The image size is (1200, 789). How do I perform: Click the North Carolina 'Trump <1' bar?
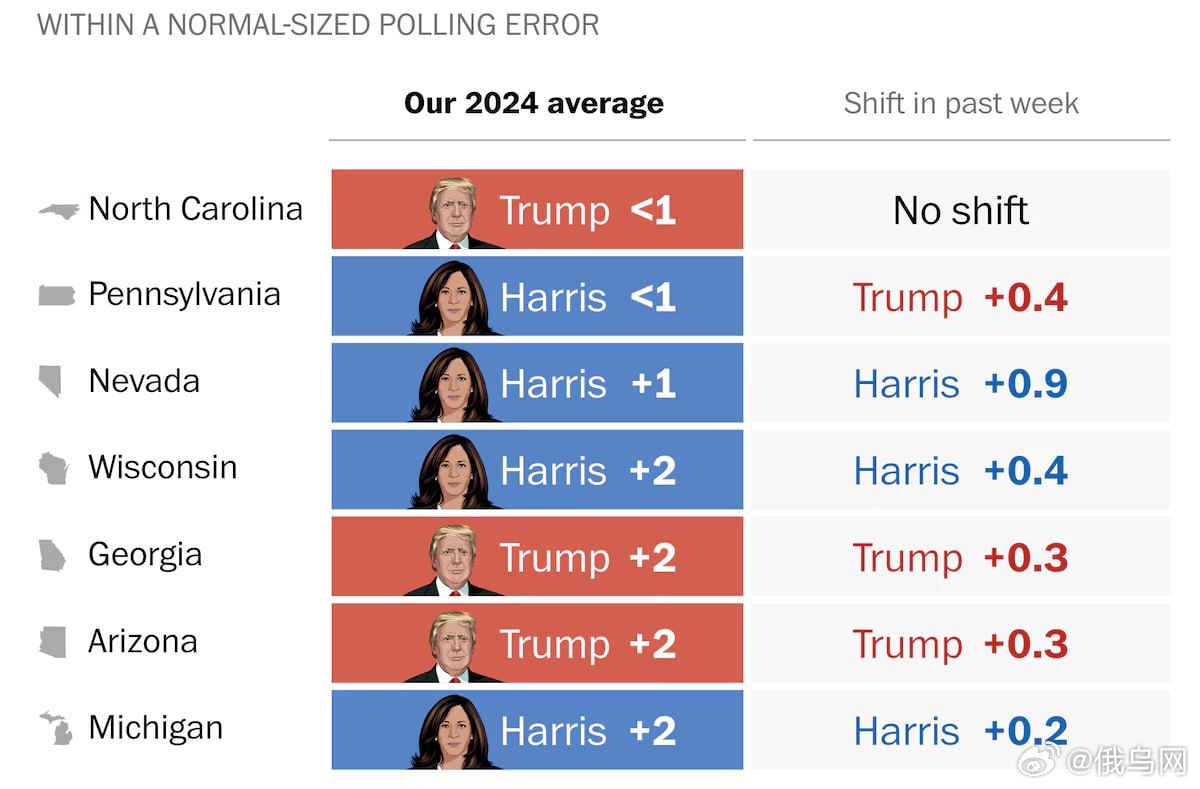click(537, 209)
